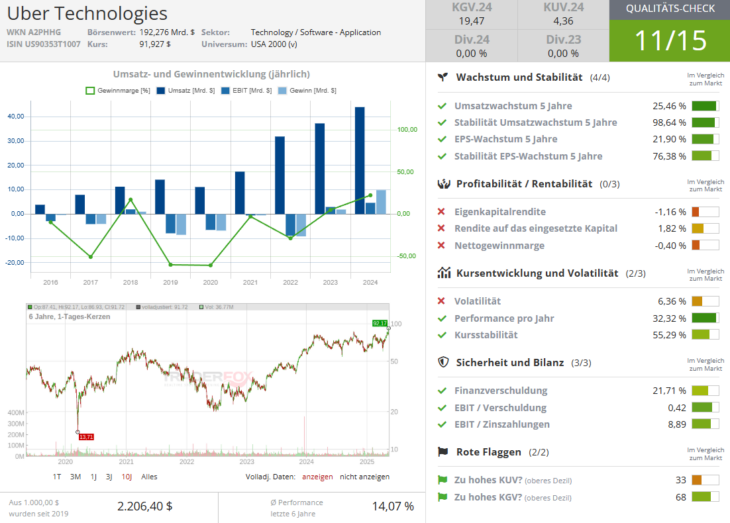Click the 2024 Umsatz bar in chart
The height and width of the screenshot is (523, 730).
359,161
